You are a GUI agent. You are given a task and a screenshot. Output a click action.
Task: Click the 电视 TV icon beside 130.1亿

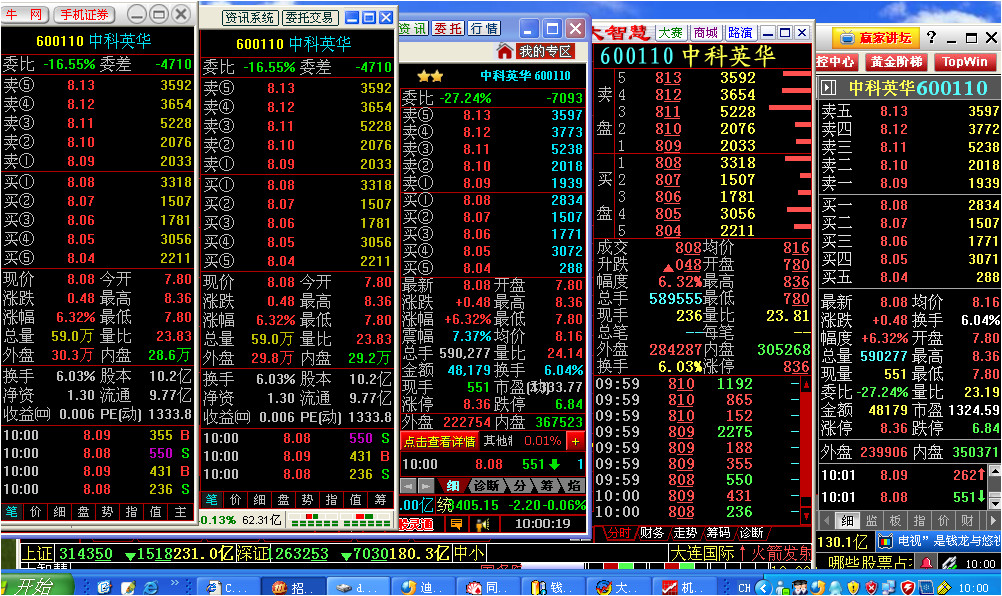coord(886,540)
